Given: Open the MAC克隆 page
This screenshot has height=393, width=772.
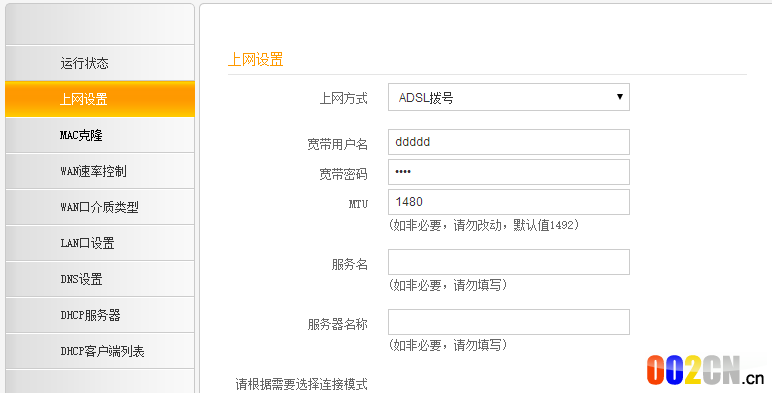Looking at the screenshot, I should pos(100,135).
